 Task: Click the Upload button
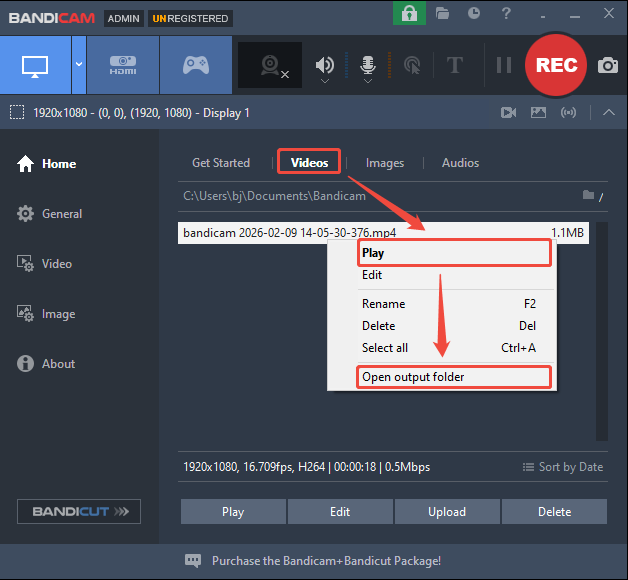coord(447,512)
